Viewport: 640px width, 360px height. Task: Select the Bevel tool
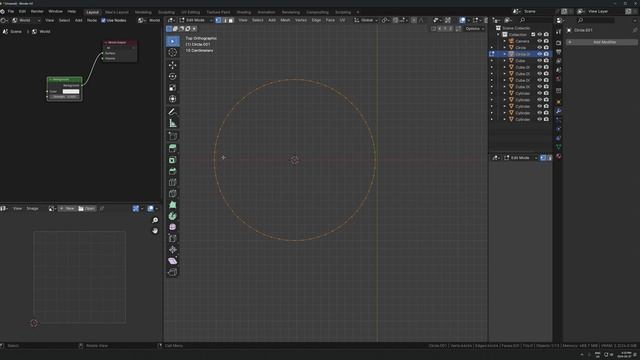point(173,171)
